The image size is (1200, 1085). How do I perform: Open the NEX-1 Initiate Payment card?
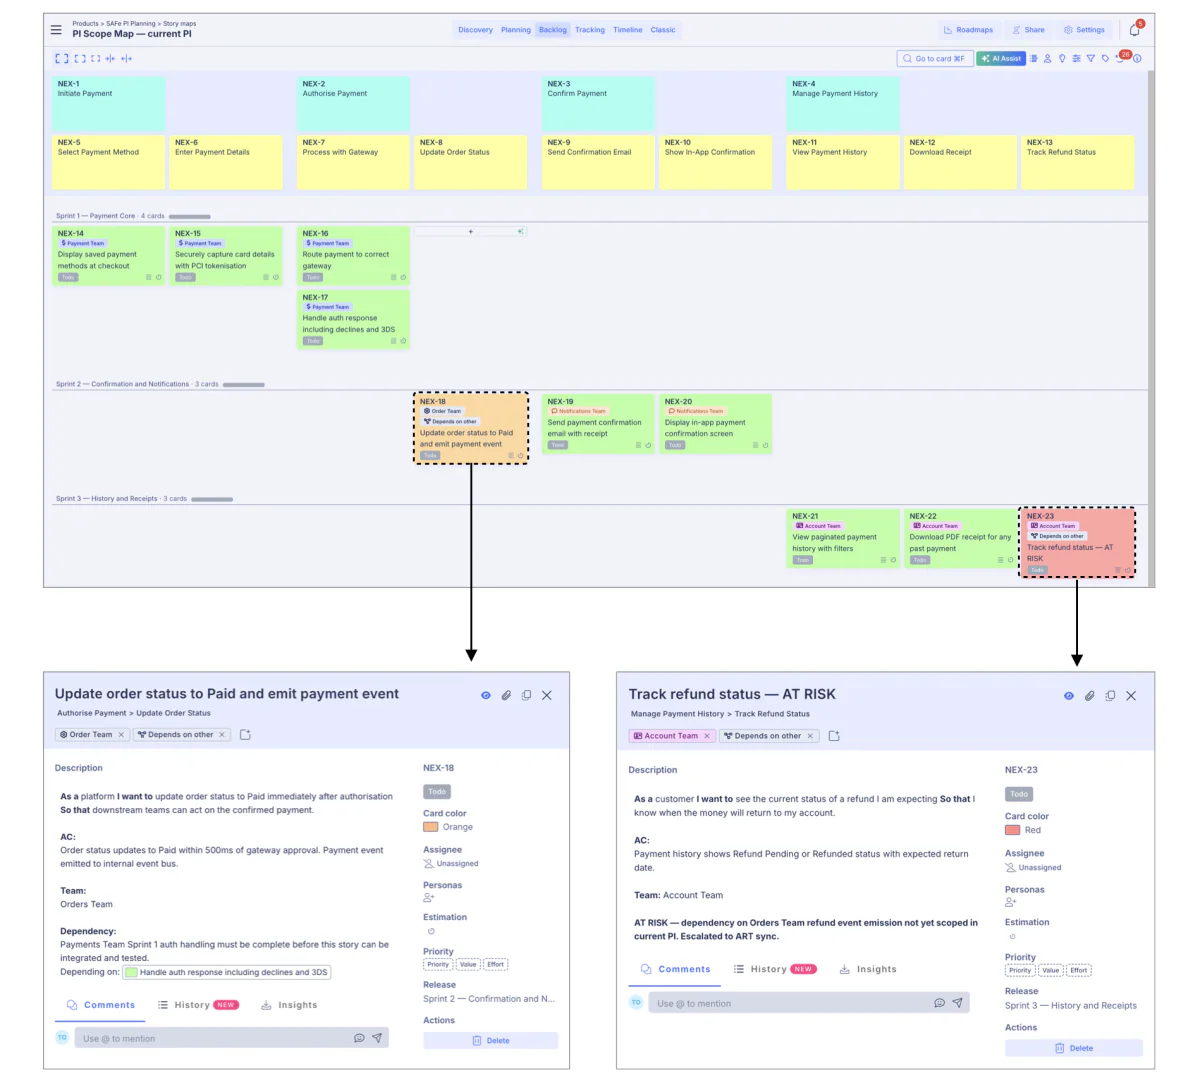pos(108,103)
